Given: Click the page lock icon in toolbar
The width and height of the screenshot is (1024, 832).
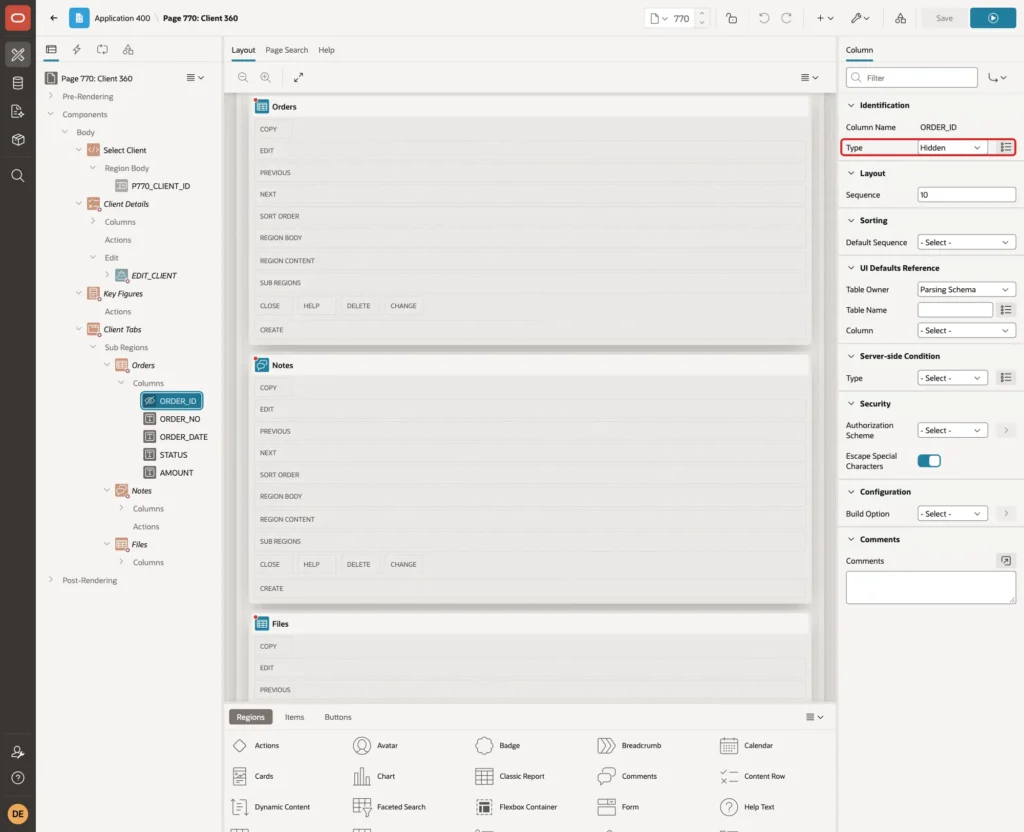Looking at the screenshot, I should point(731,18).
